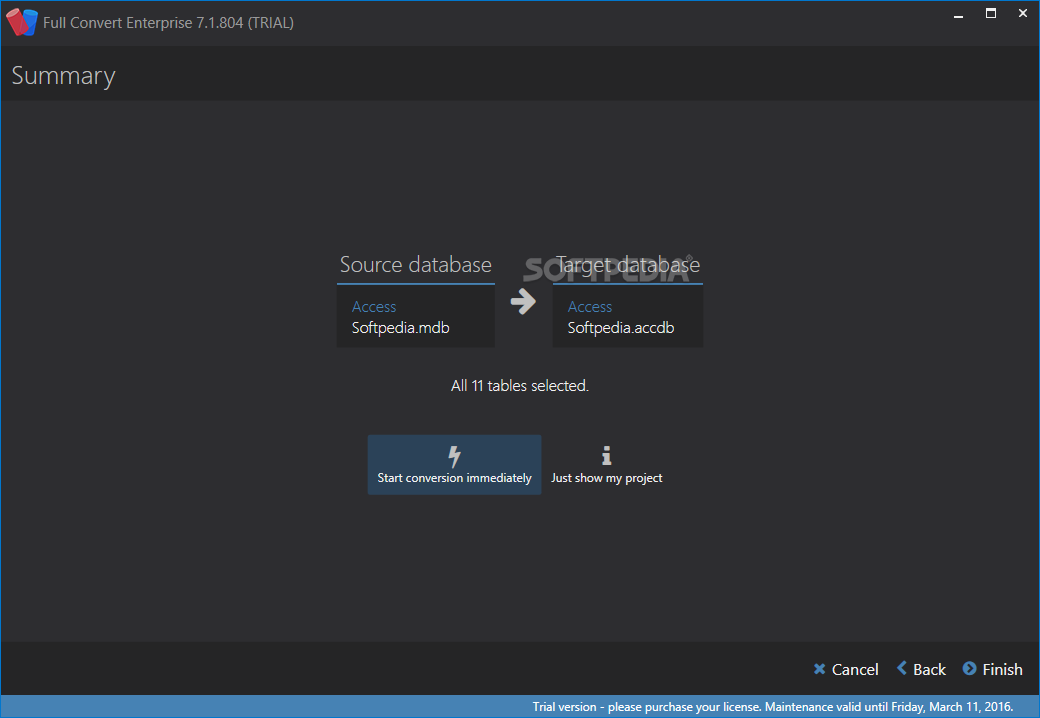Click the Cancel button
The width and height of the screenshot is (1040, 718).
pyautogui.click(x=846, y=670)
